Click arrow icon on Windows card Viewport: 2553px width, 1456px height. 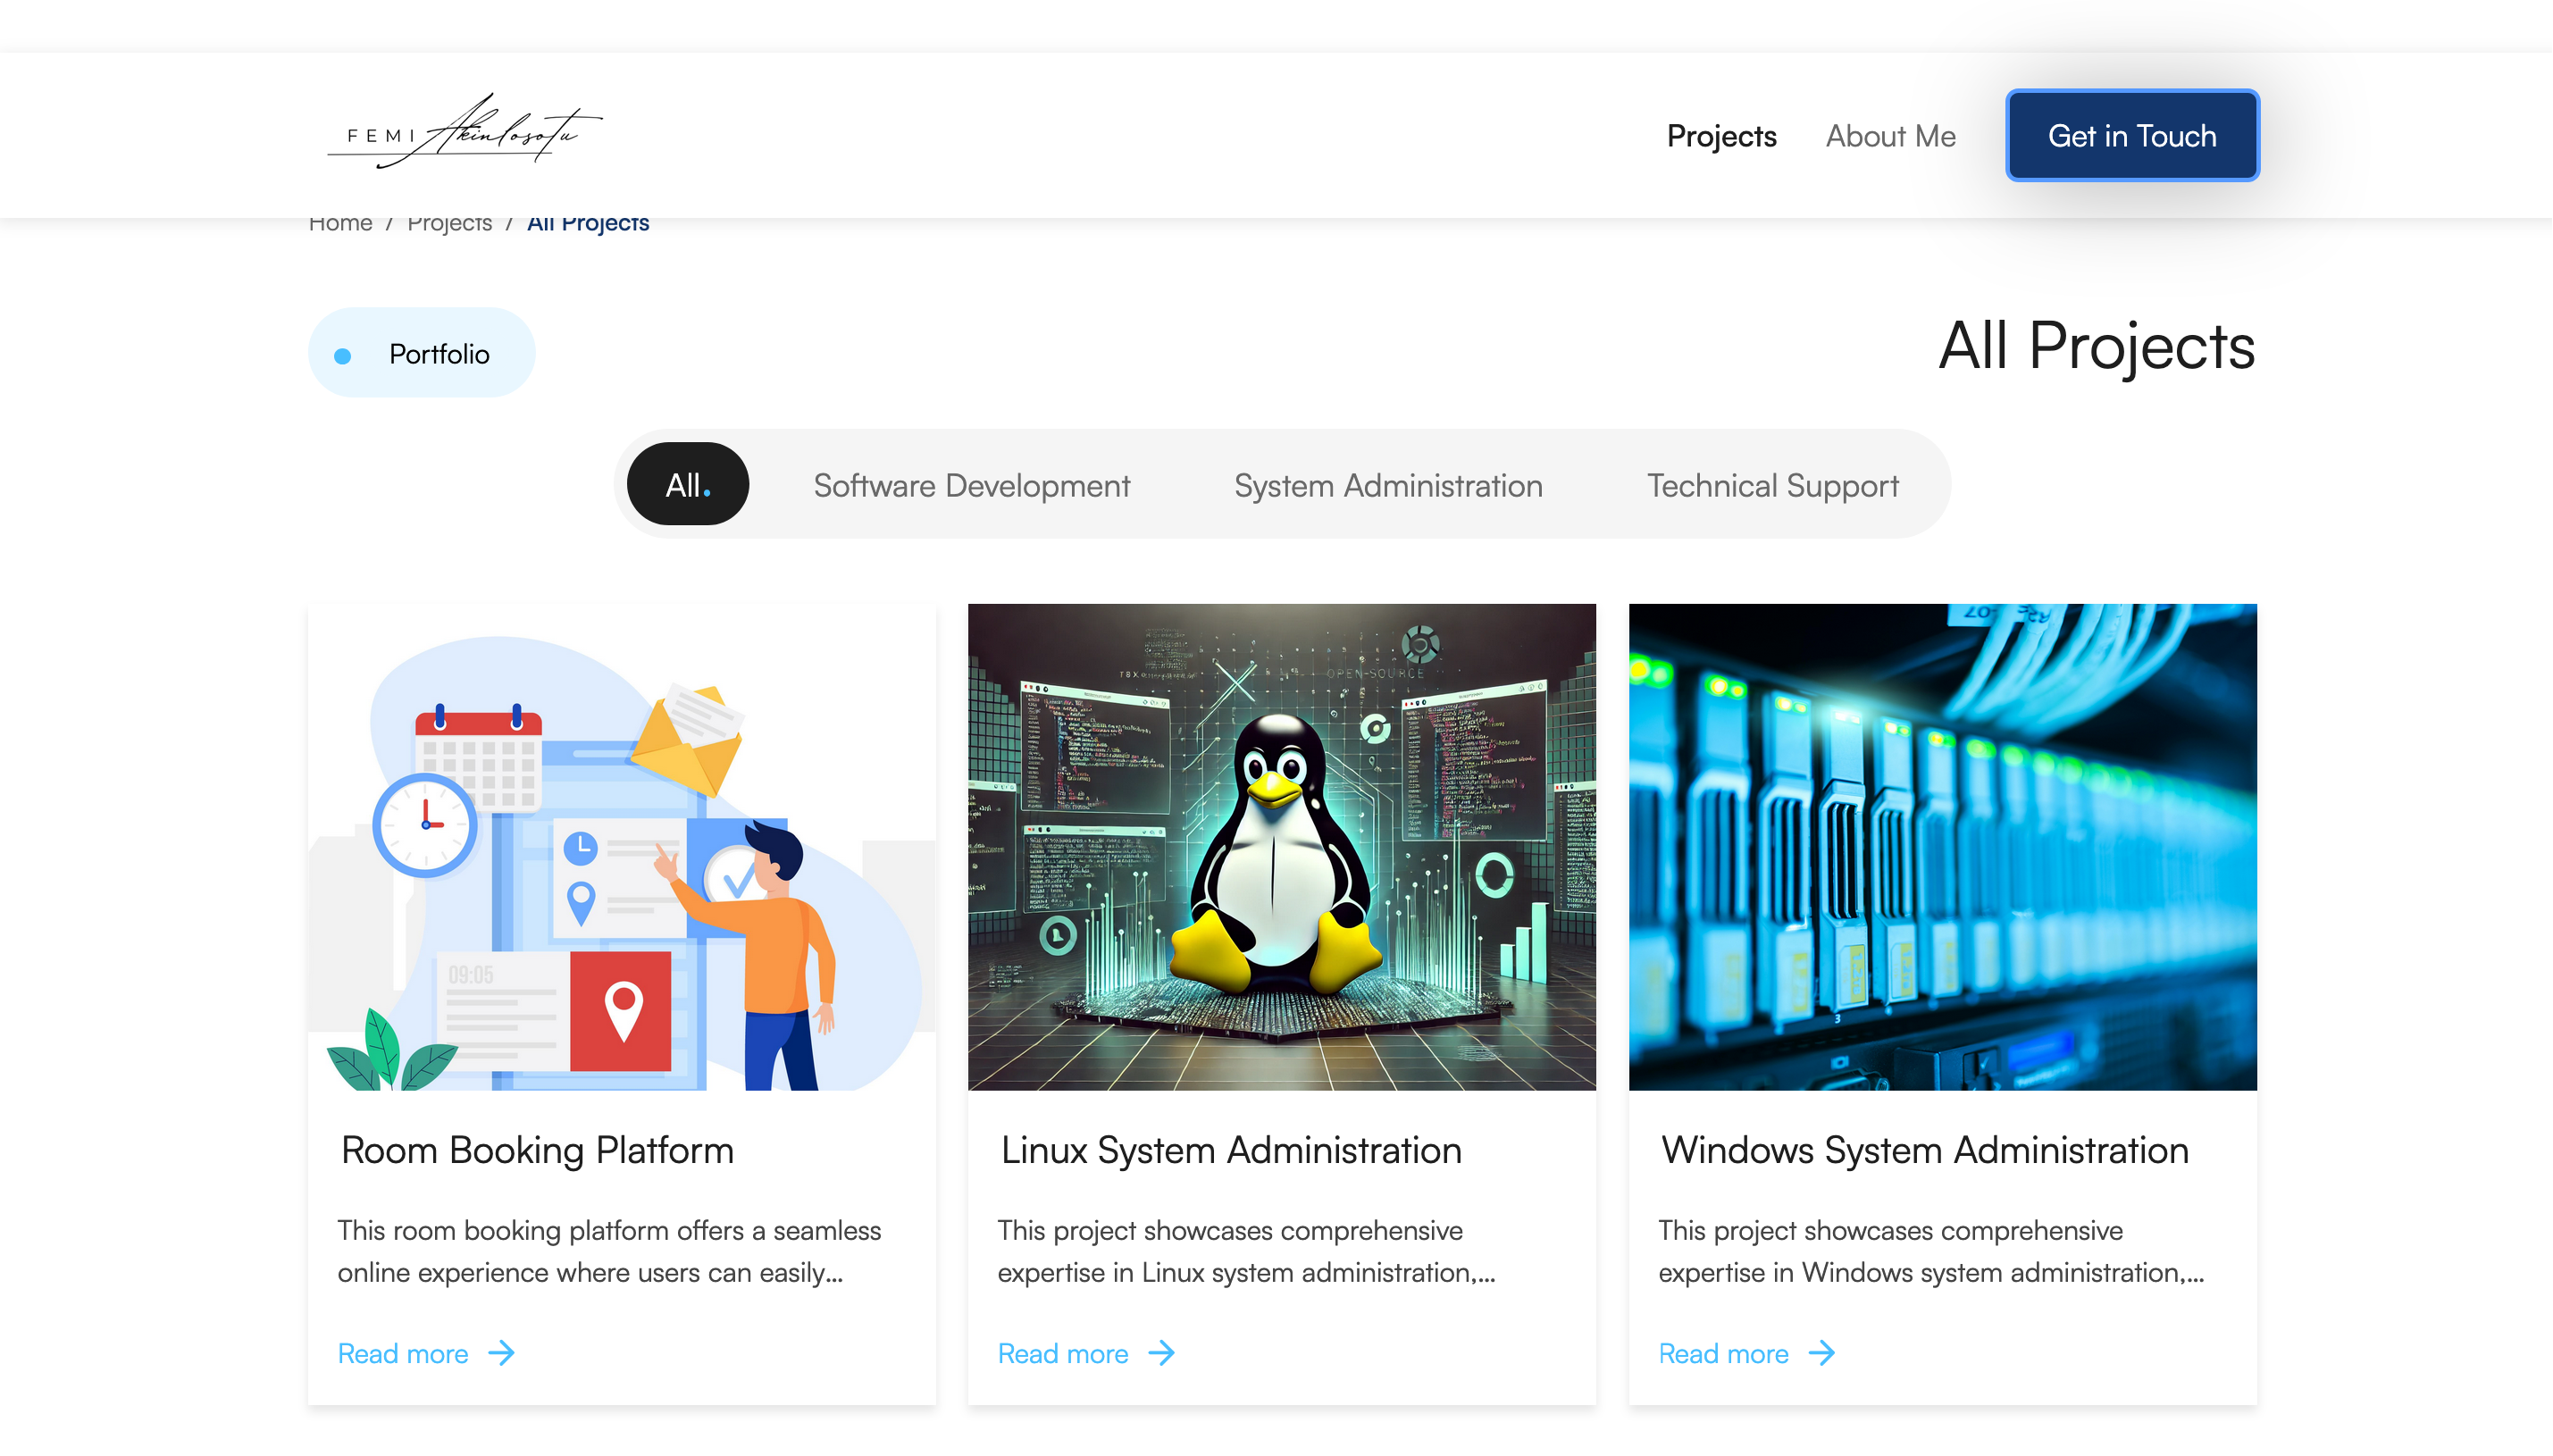pyautogui.click(x=1822, y=1353)
